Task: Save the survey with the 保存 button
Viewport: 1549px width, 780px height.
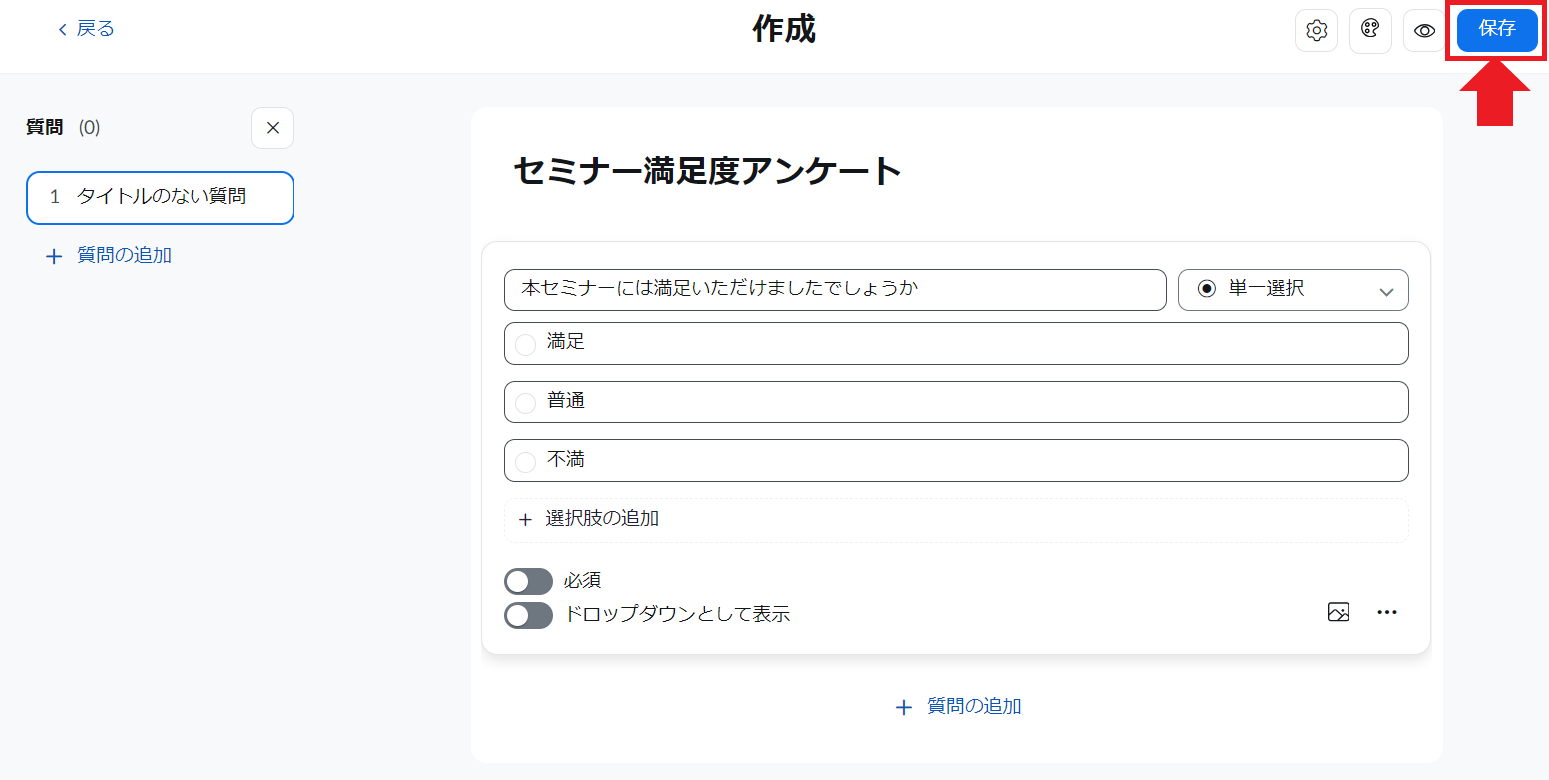Action: [1497, 30]
